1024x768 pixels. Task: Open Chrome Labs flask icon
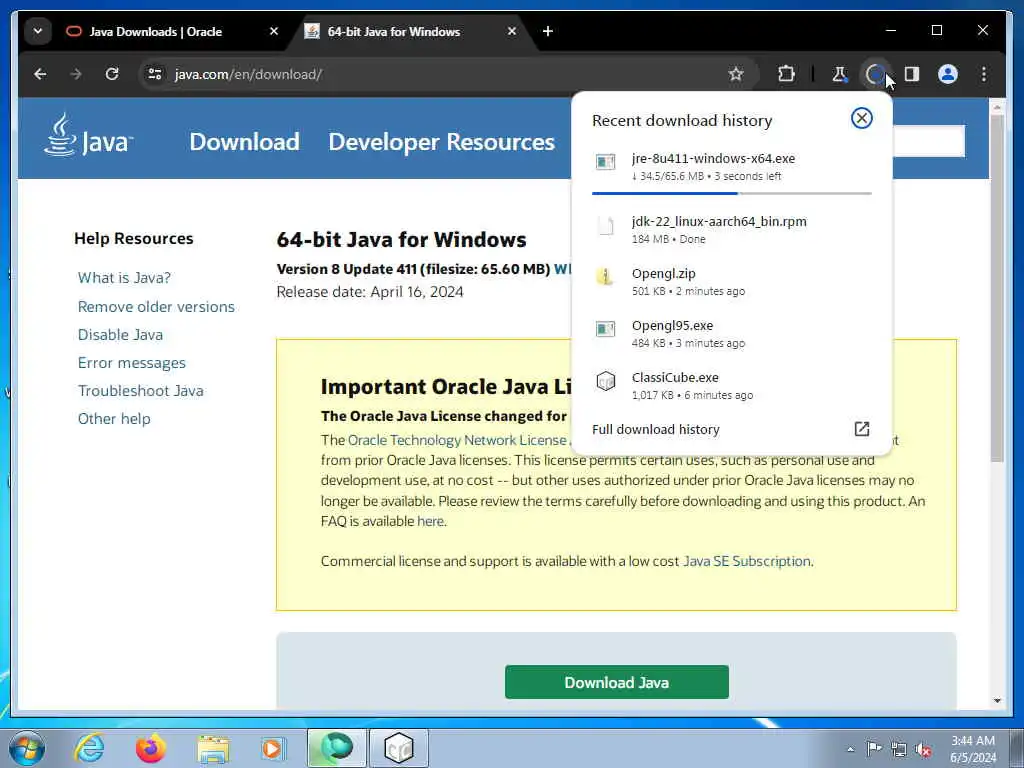[x=839, y=74]
